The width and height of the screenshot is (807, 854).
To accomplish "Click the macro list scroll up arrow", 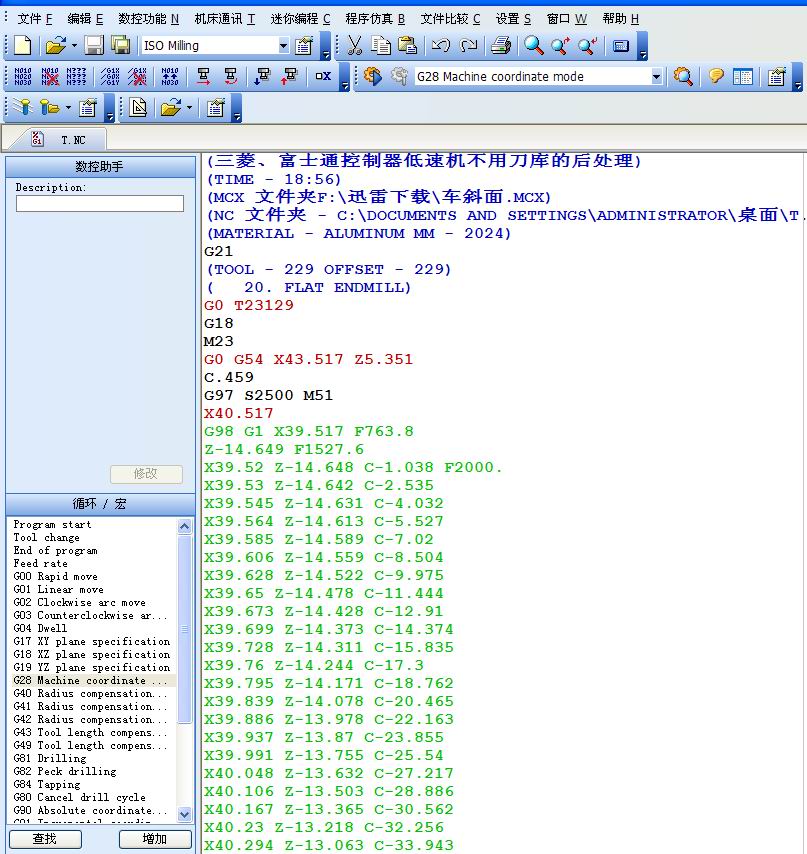I will (x=184, y=526).
